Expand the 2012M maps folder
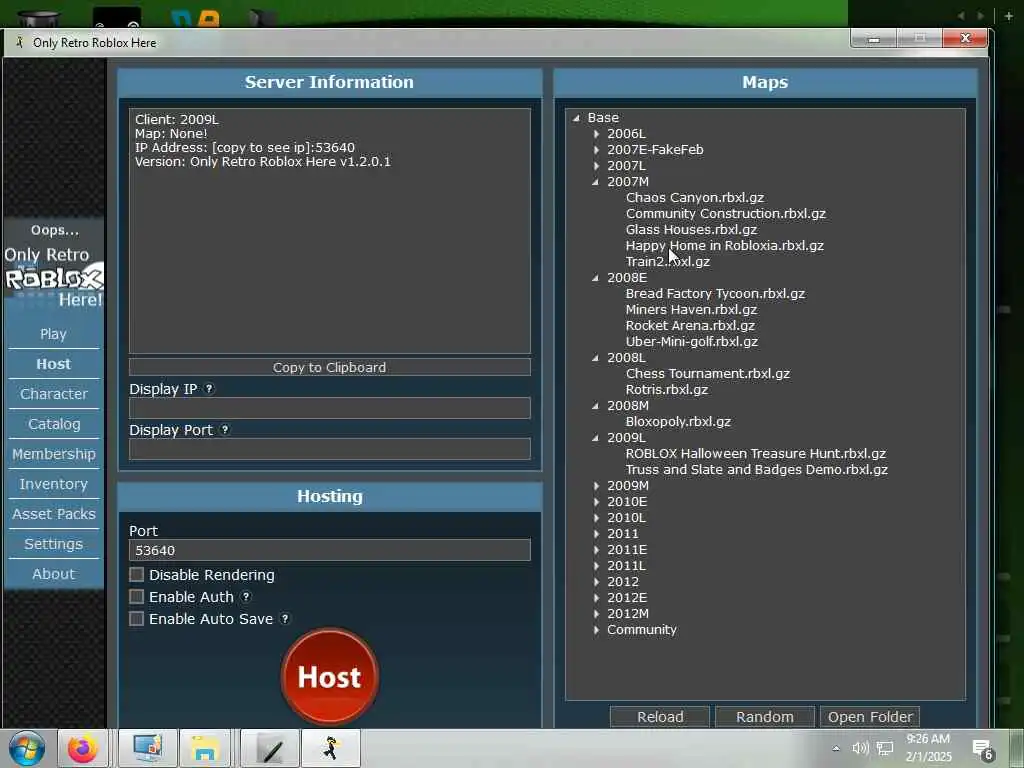The image size is (1024, 768). point(596,613)
